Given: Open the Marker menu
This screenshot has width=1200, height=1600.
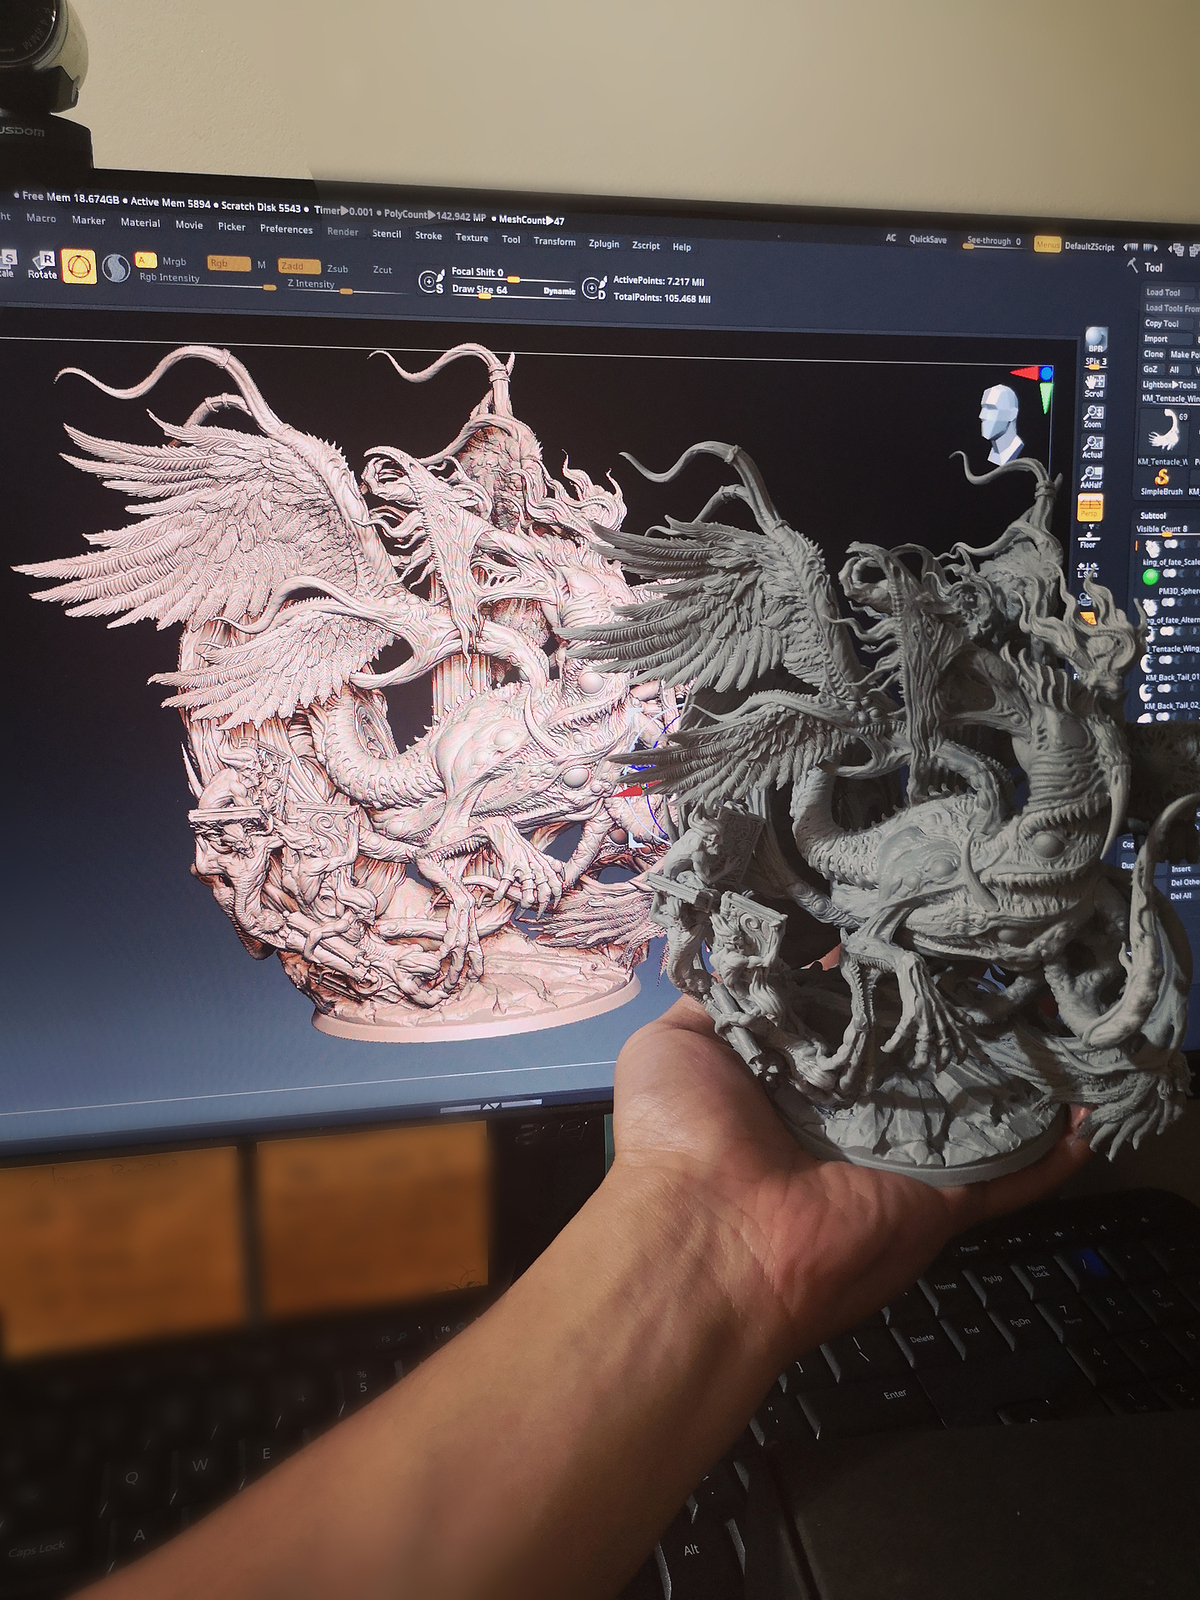Looking at the screenshot, I should [88, 220].
